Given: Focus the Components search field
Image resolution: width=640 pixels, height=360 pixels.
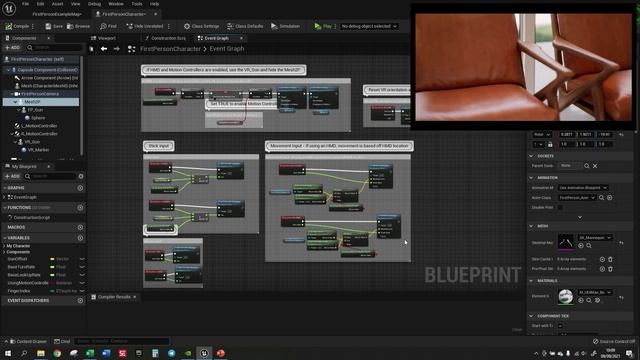Looking at the screenshot, I should tap(54, 48).
